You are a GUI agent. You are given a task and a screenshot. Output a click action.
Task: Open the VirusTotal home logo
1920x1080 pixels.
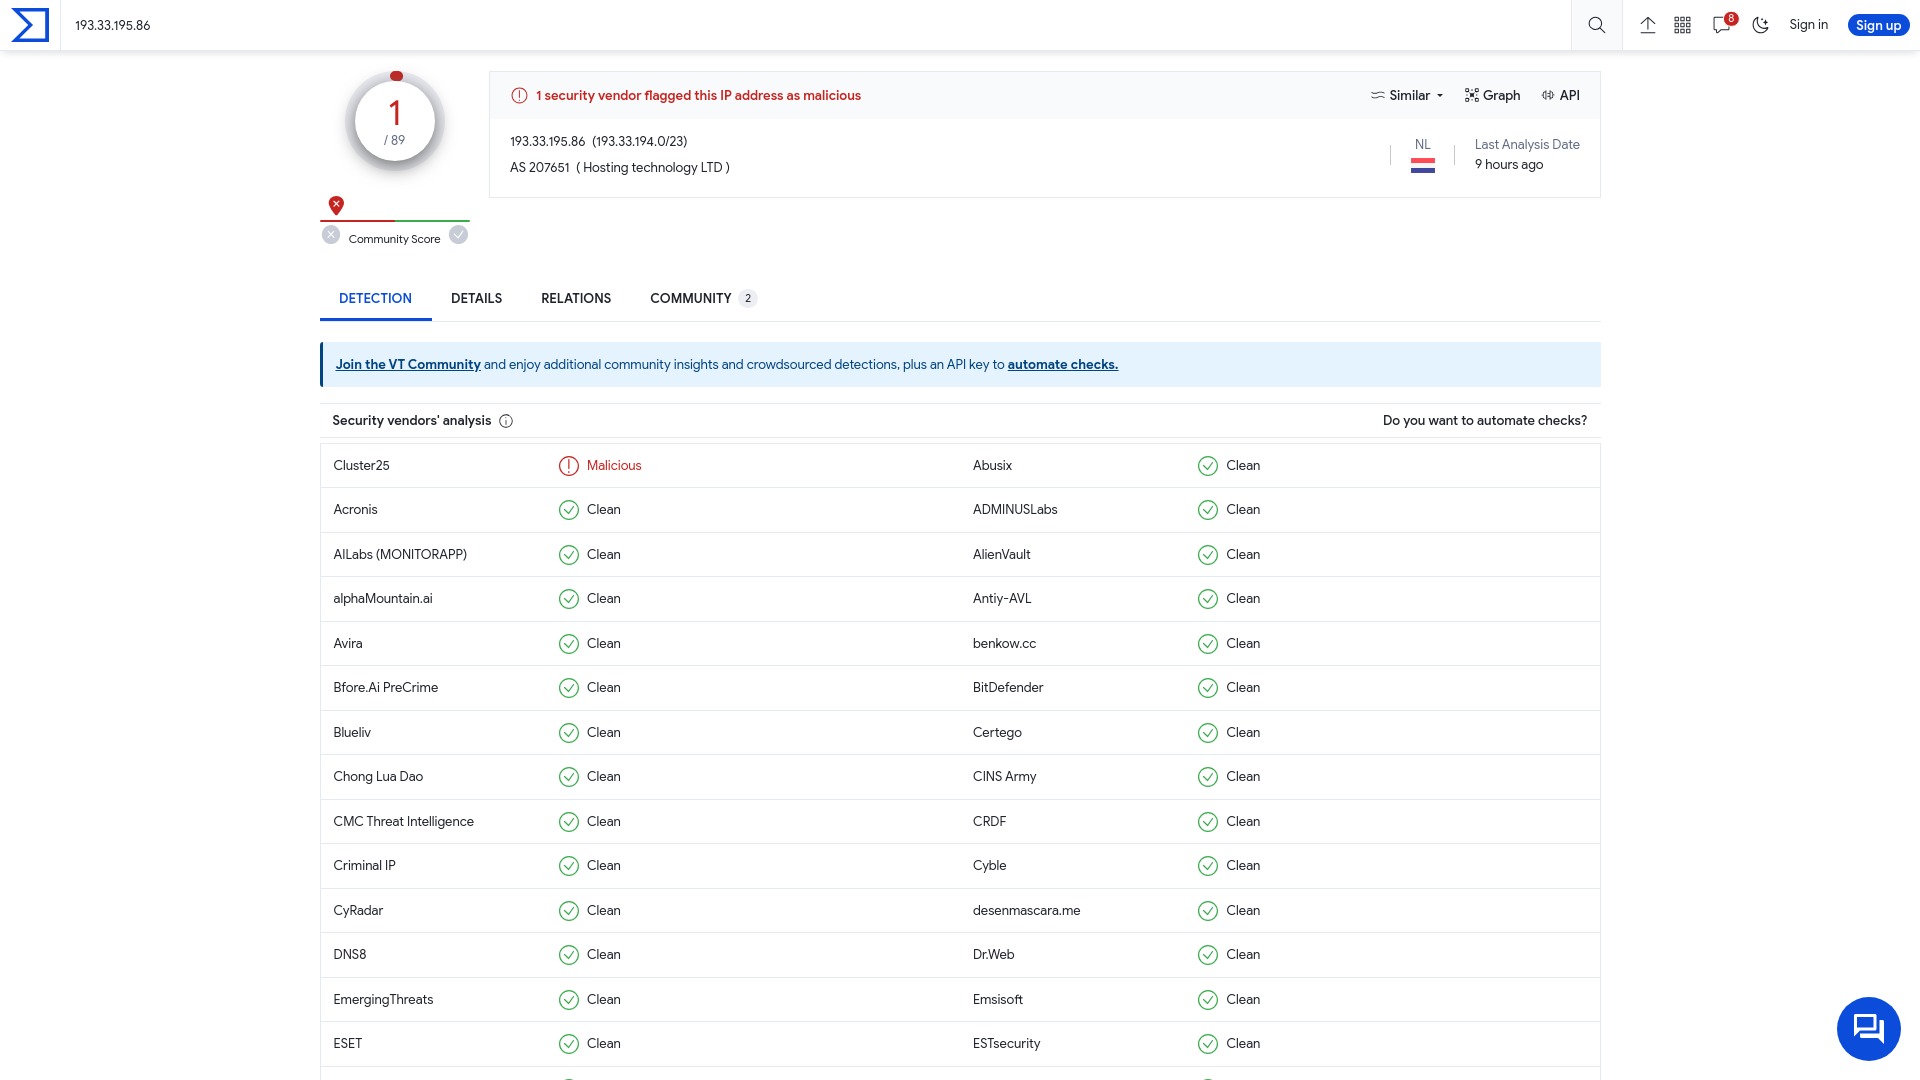coord(30,25)
